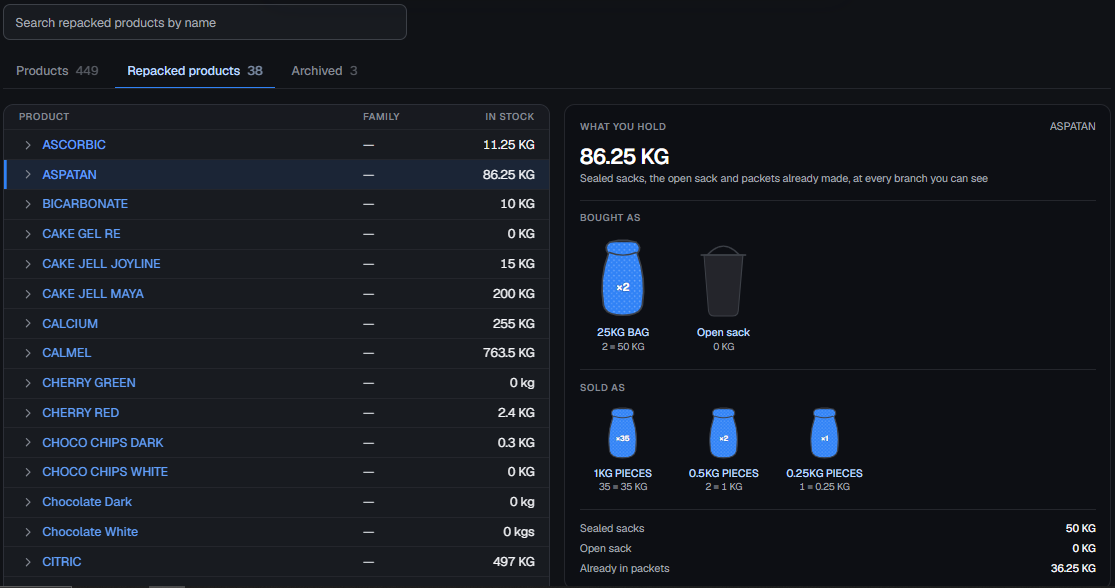Select the 1KG PIECES packet icon
The height and width of the screenshot is (588, 1115).
622,433
